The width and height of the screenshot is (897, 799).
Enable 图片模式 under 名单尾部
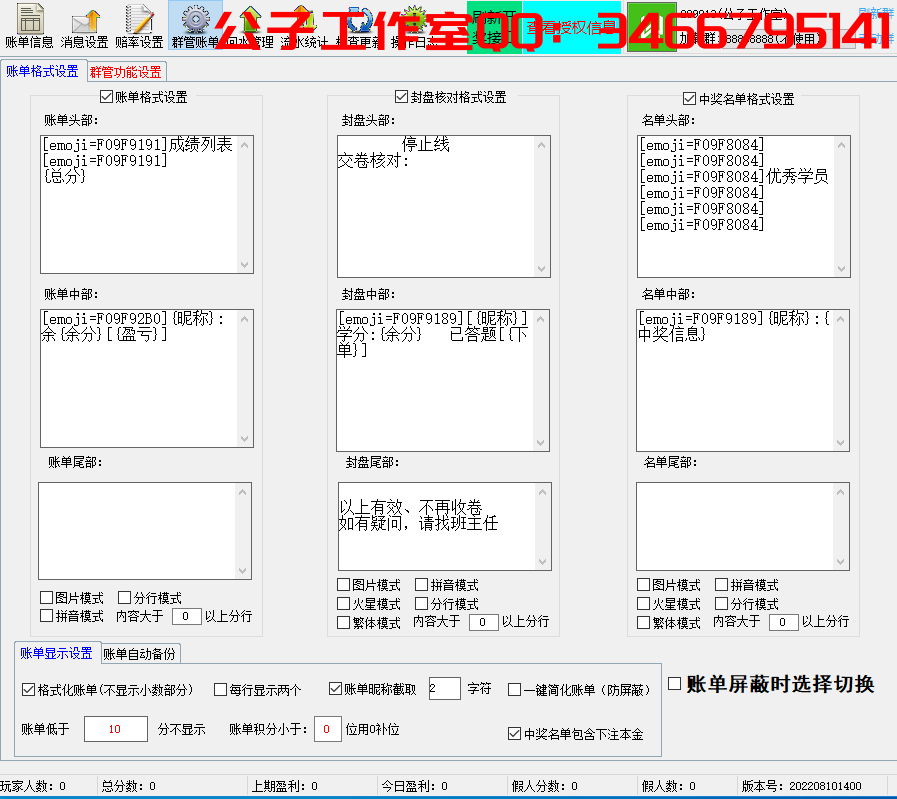(x=643, y=585)
